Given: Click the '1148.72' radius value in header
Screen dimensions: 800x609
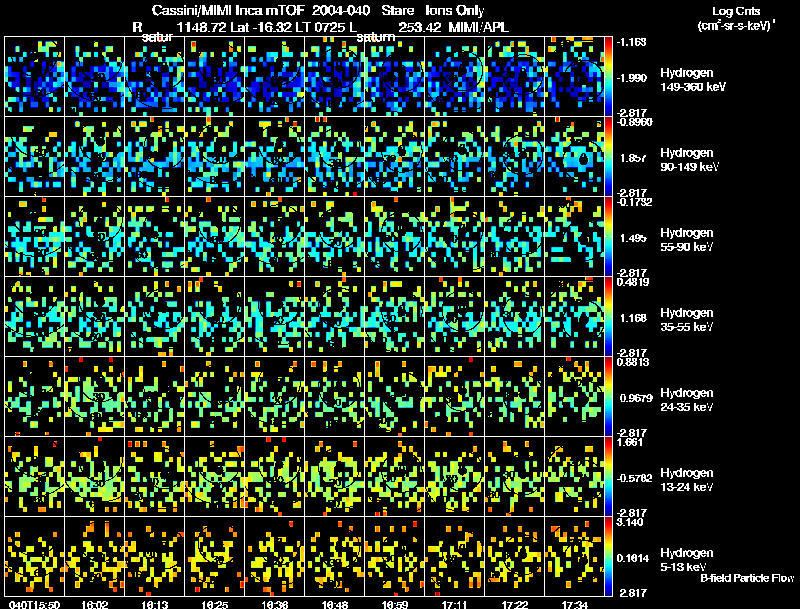Looking at the screenshot, I should (201, 28).
